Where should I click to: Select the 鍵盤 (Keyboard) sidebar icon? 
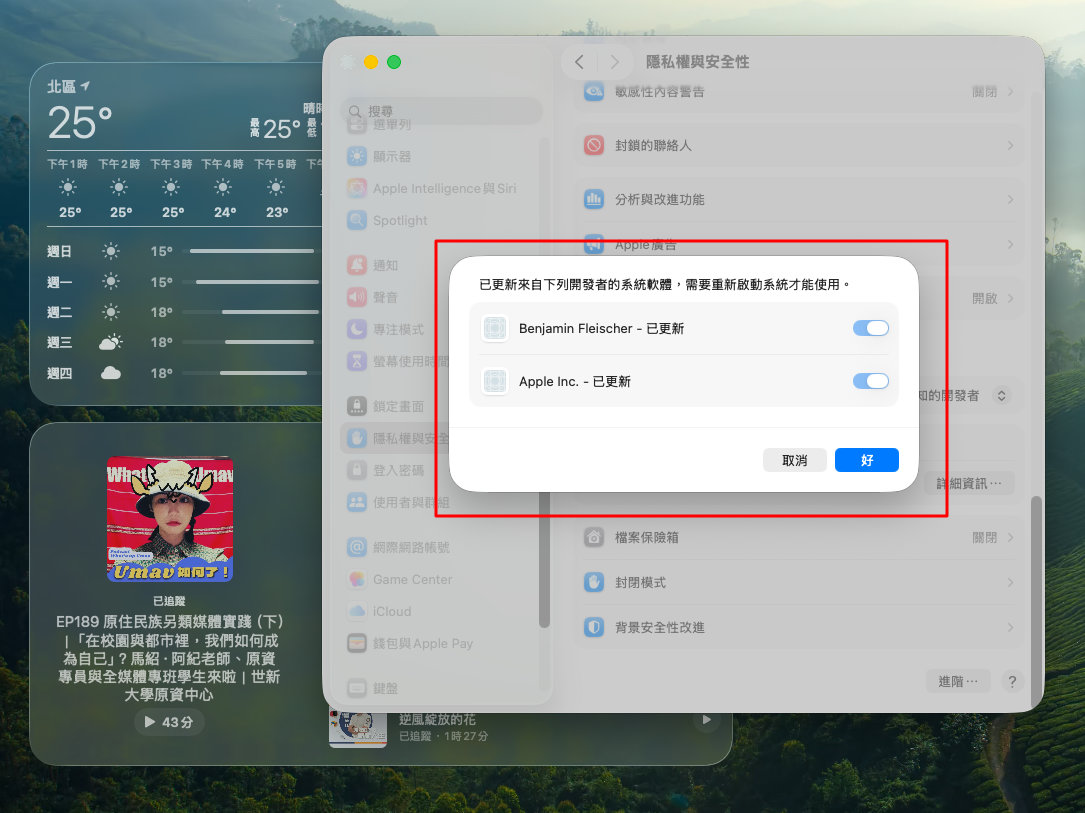357,688
